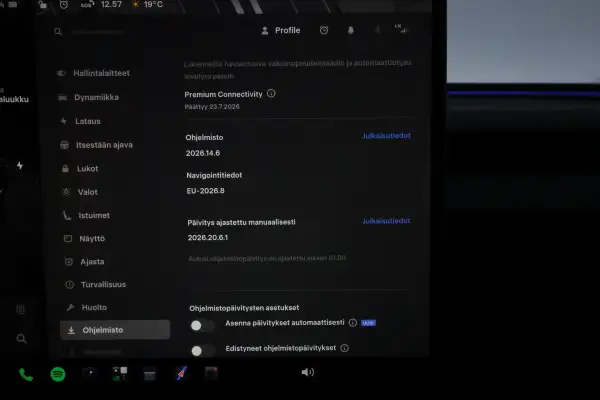600x400 pixels.
Task: Click the scheduled update version 2026.20.6.1
Action: point(208,237)
